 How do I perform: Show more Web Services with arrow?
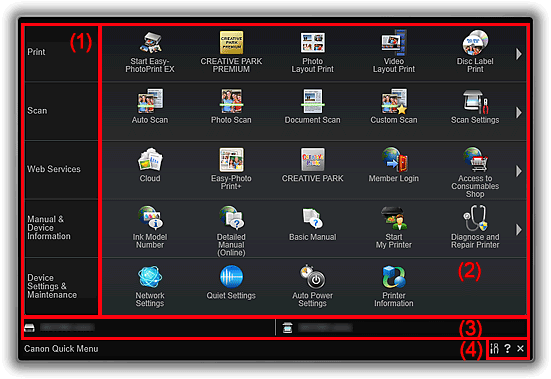pos(519,171)
